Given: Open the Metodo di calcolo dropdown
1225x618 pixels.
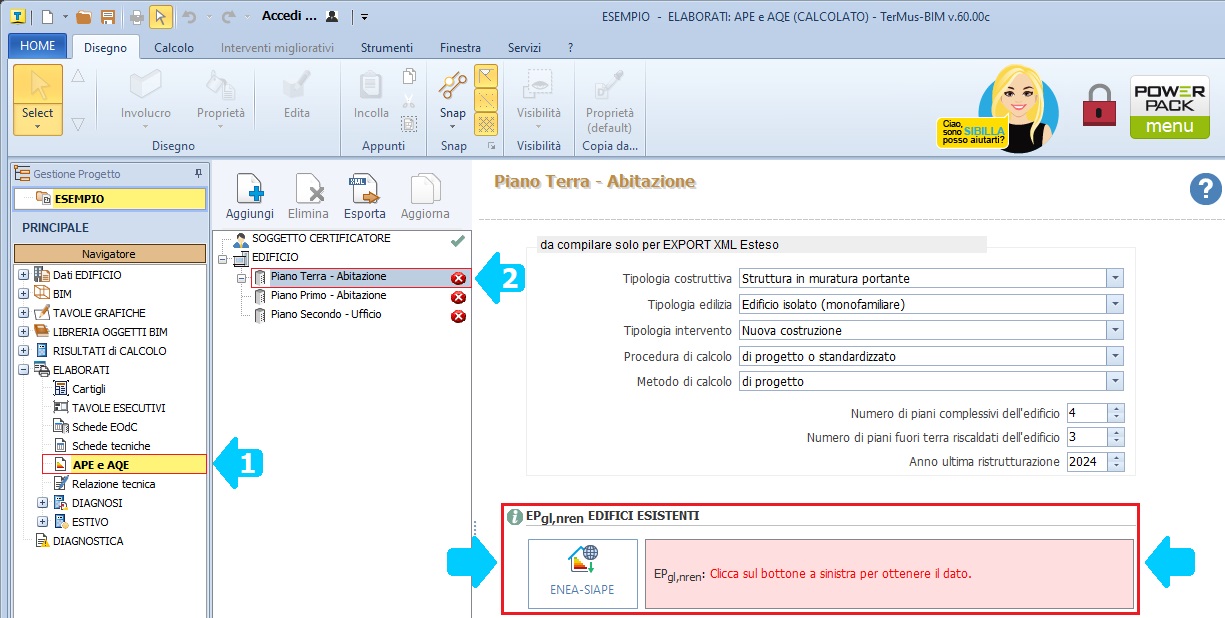Looking at the screenshot, I should pyautogui.click(x=1115, y=381).
